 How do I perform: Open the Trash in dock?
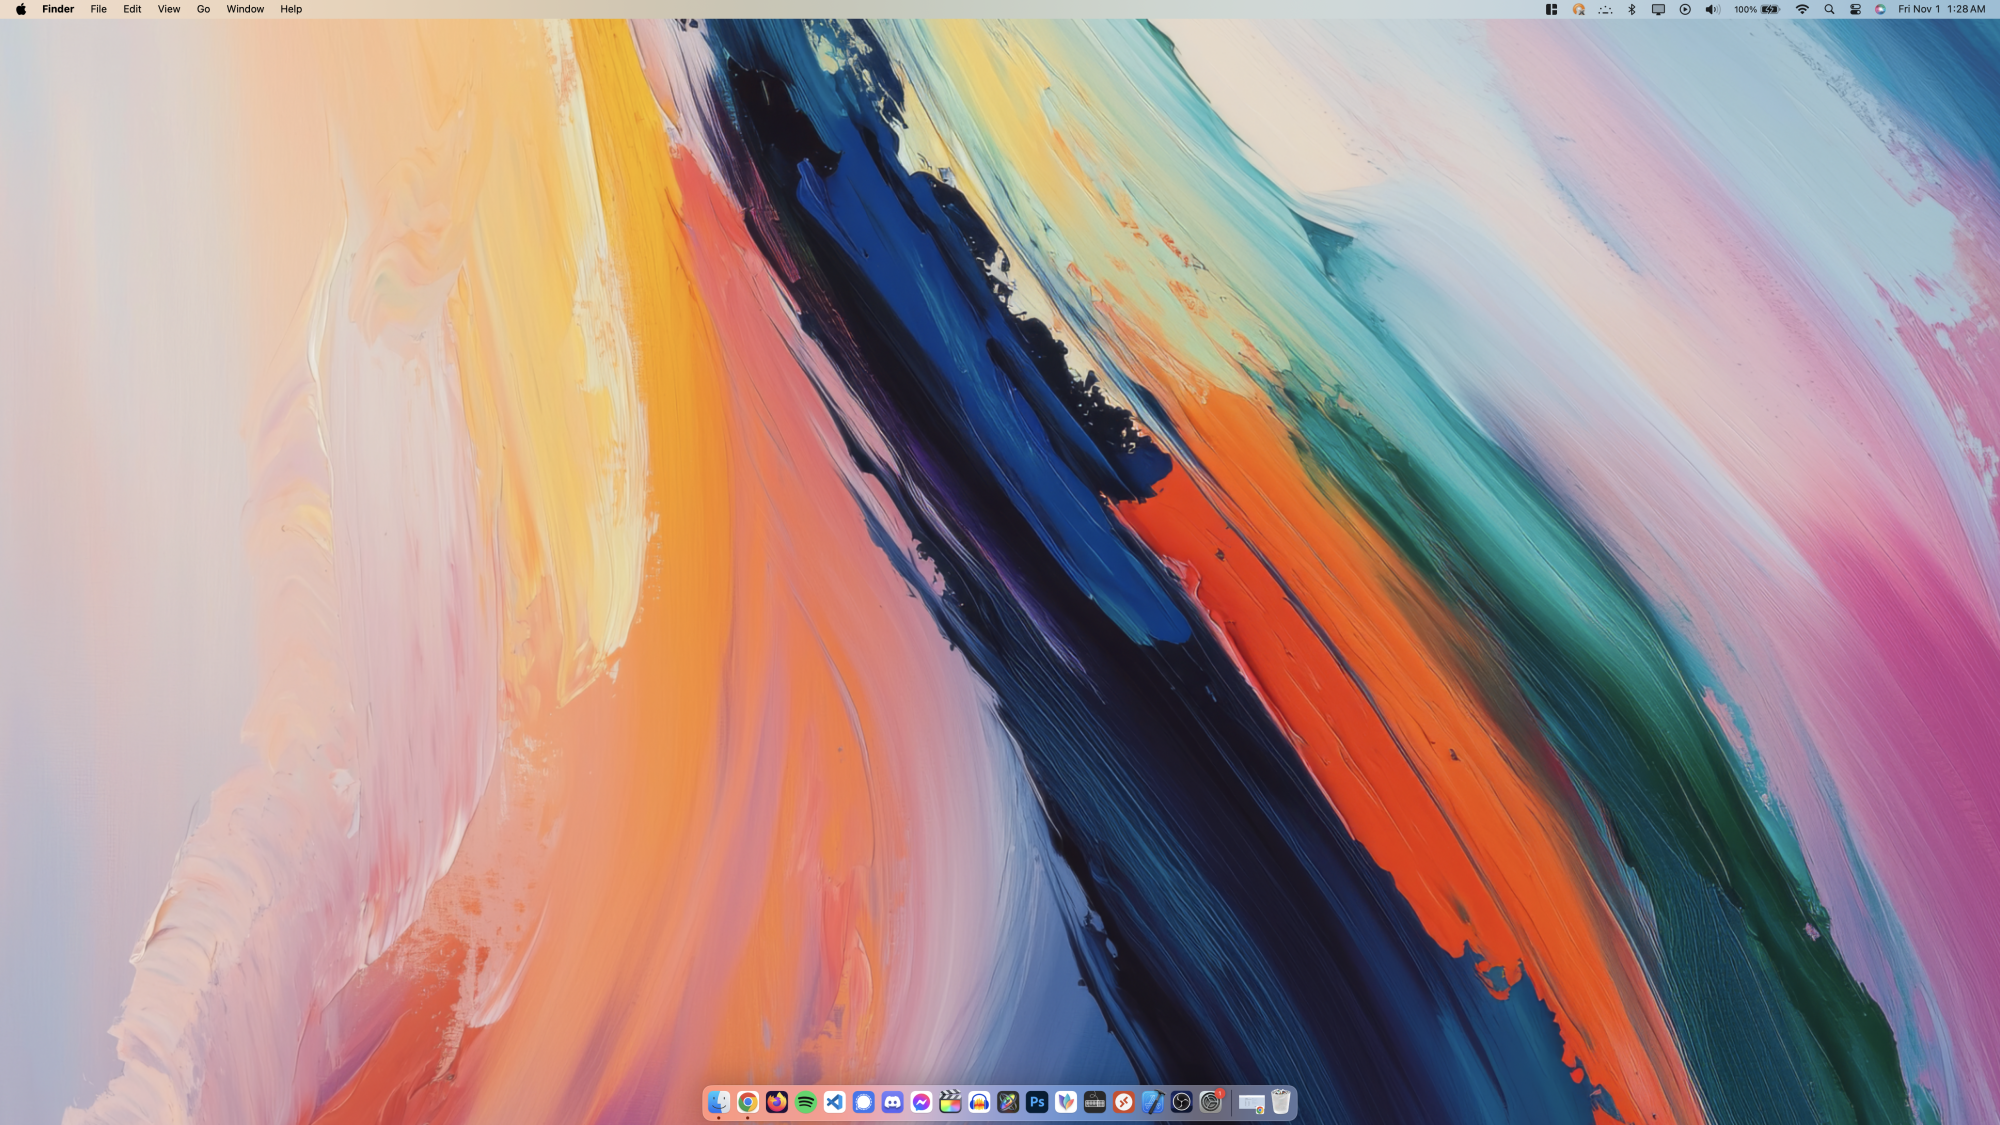click(x=1280, y=1102)
